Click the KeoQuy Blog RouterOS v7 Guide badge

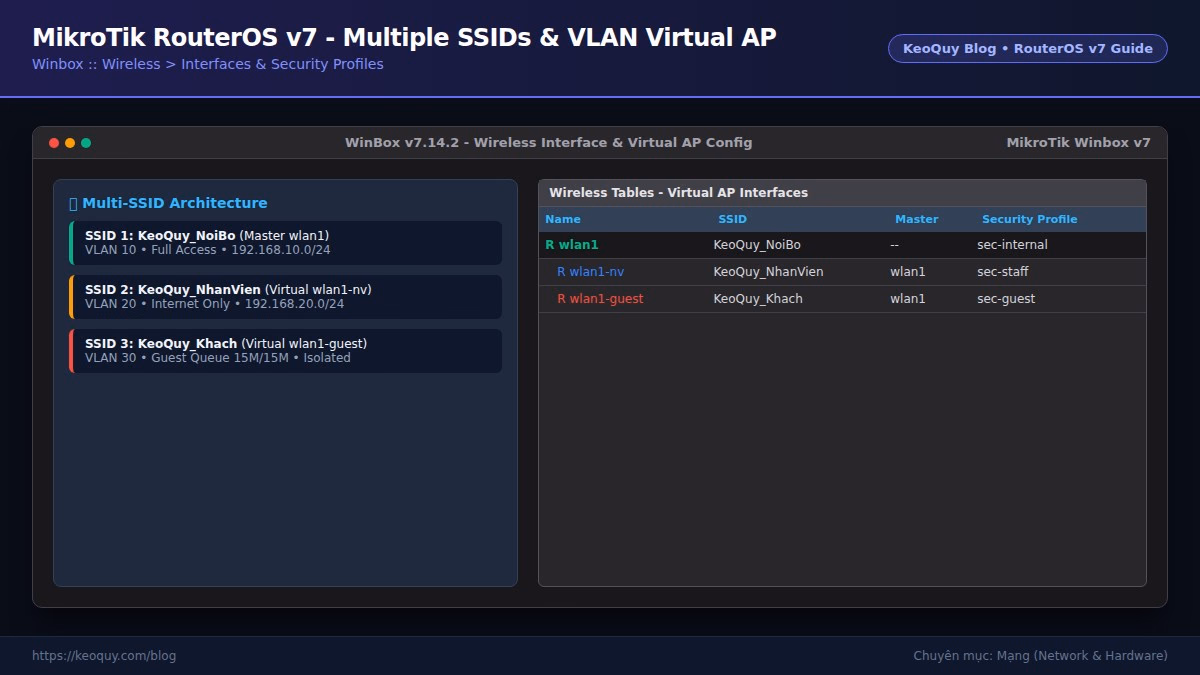tap(1028, 48)
